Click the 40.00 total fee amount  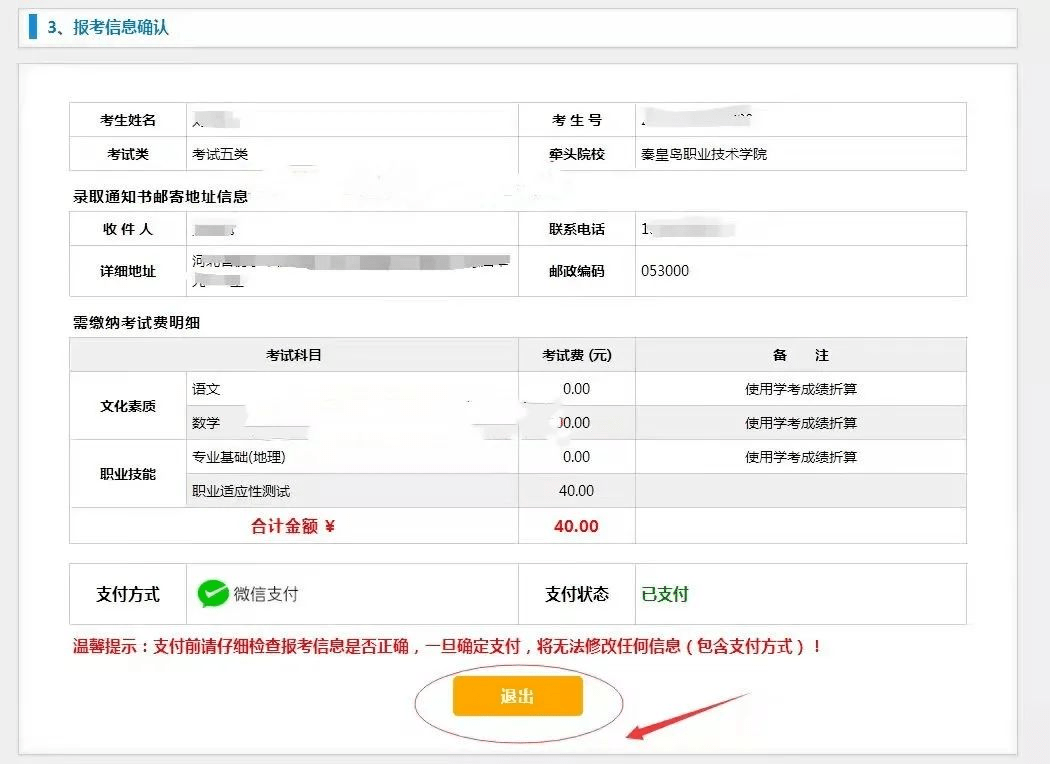pos(577,525)
